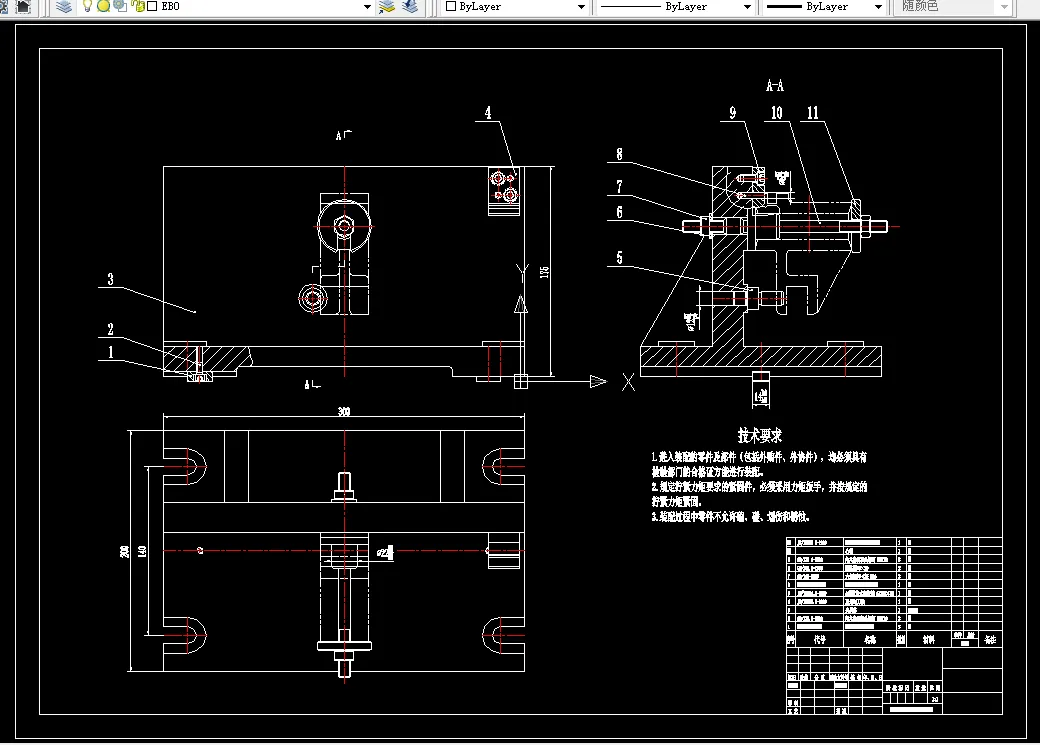Image resolution: width=1040 pixels, height=745 pixels.
Task: Select the 名称 title block header cell
Action: pyautogui.click(x=870, y=640)
